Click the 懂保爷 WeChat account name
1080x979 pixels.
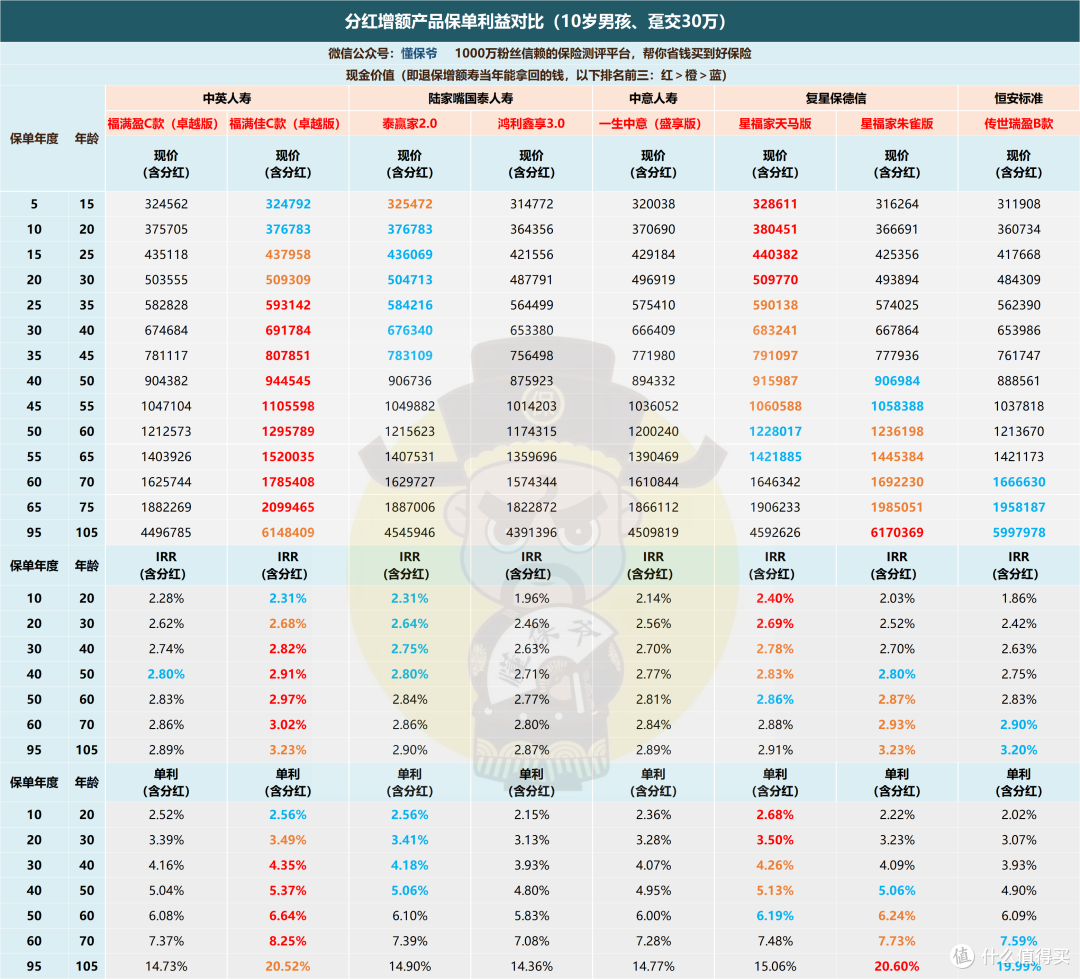click(x=419, y=54)
